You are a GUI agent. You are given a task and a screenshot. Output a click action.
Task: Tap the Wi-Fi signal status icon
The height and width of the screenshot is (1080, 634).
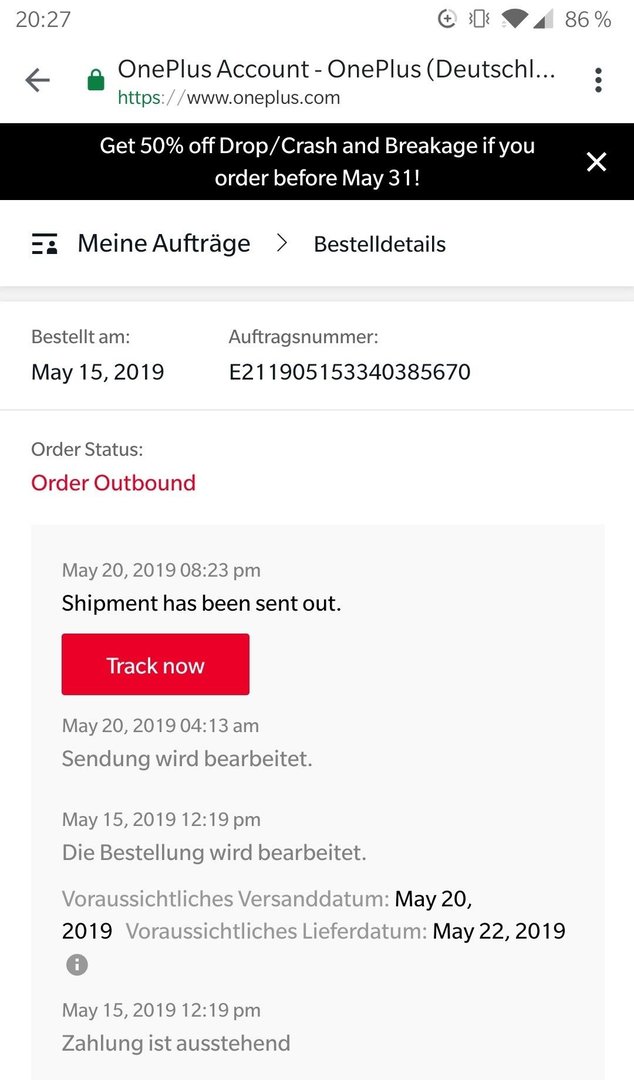[514, 19]
